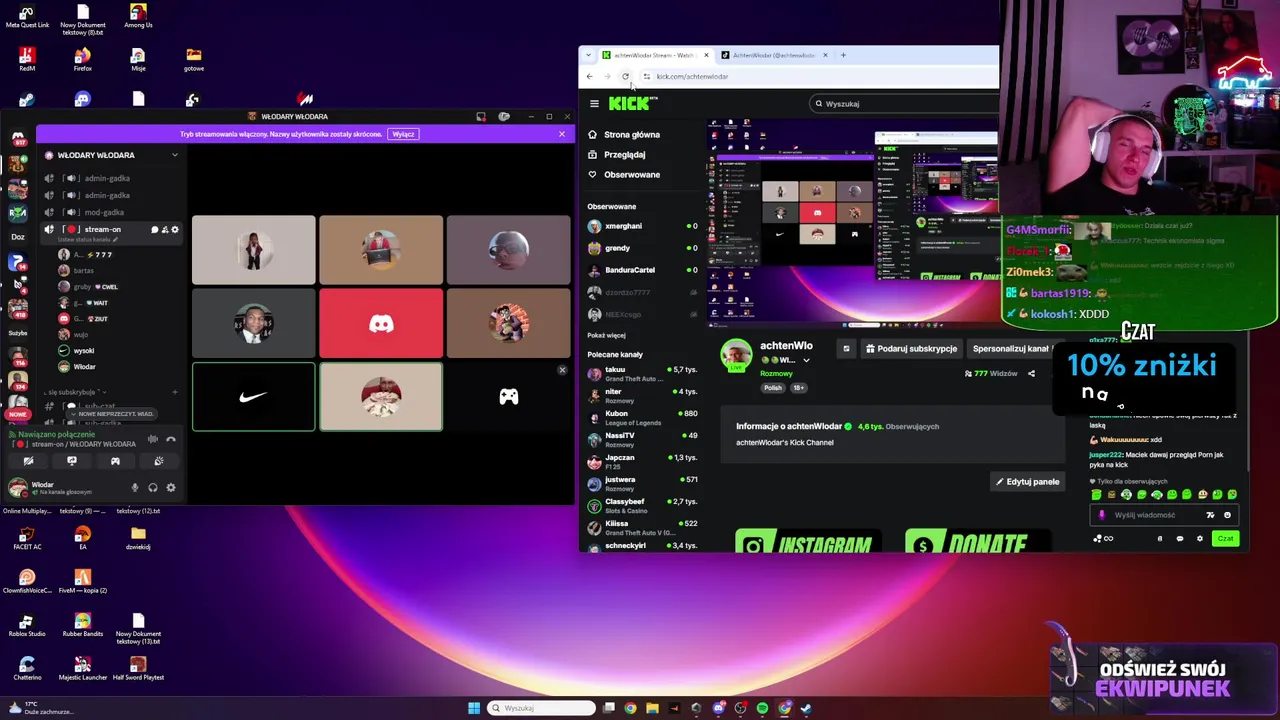This screenshot has height=720, width=1280.
Task: Go back in the browser
Action: pos(589,76)
